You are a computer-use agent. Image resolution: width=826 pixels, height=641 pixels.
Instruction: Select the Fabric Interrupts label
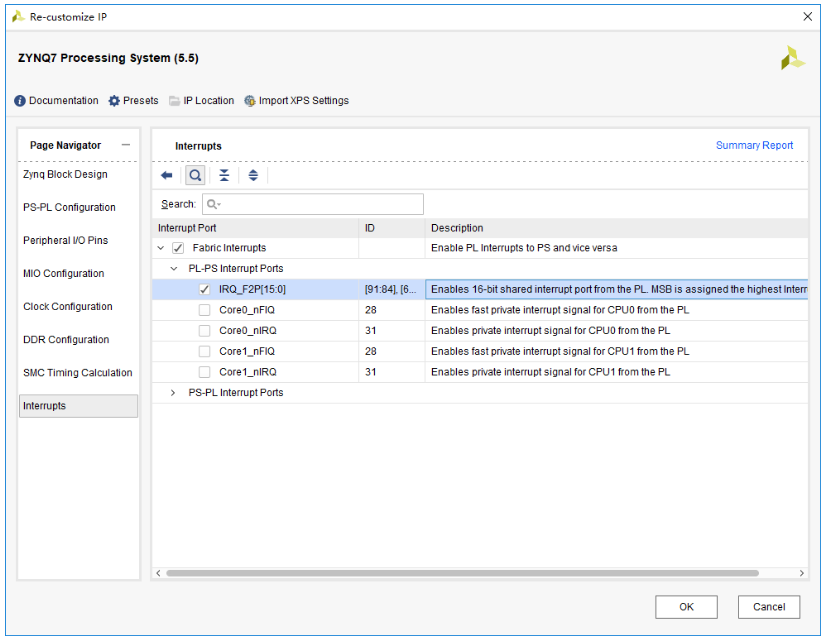pos(229,248)
